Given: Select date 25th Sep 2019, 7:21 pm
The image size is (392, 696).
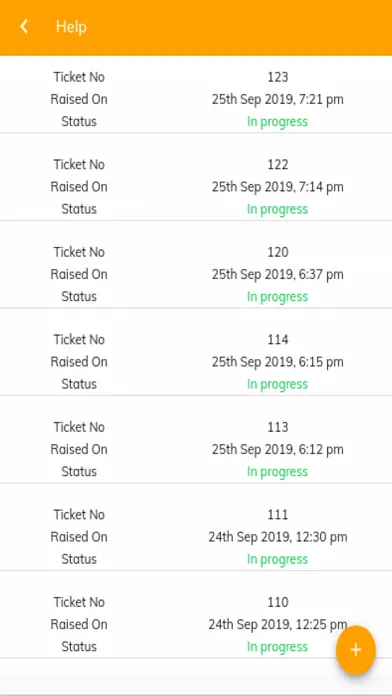Looking at the screenshot, I should click(277, 99).
